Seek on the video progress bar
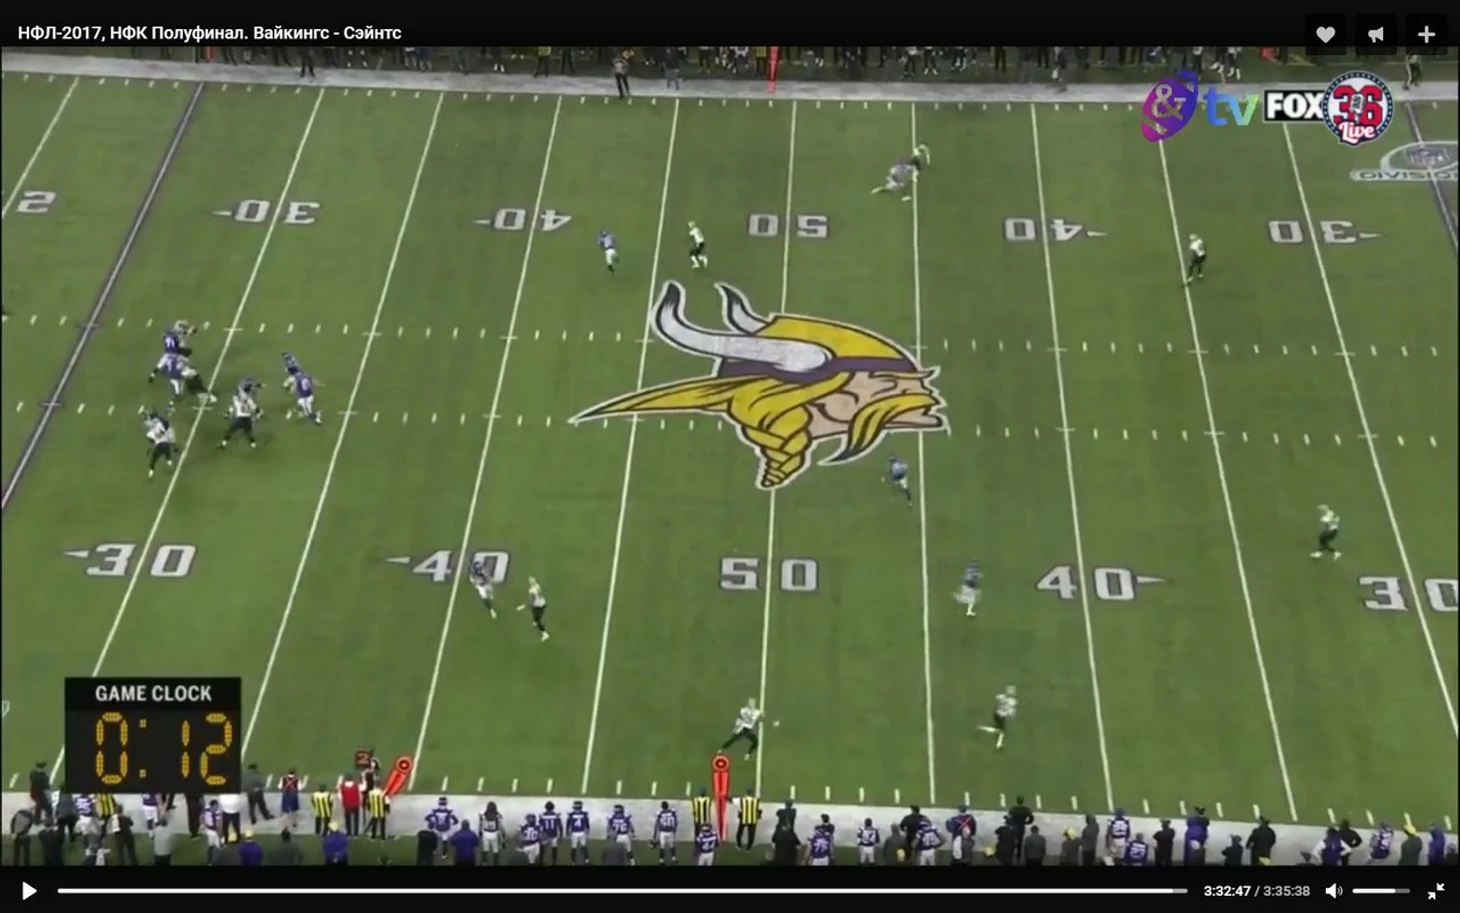Viewport: 1460px width, 913px height. (x=622, y=890)
